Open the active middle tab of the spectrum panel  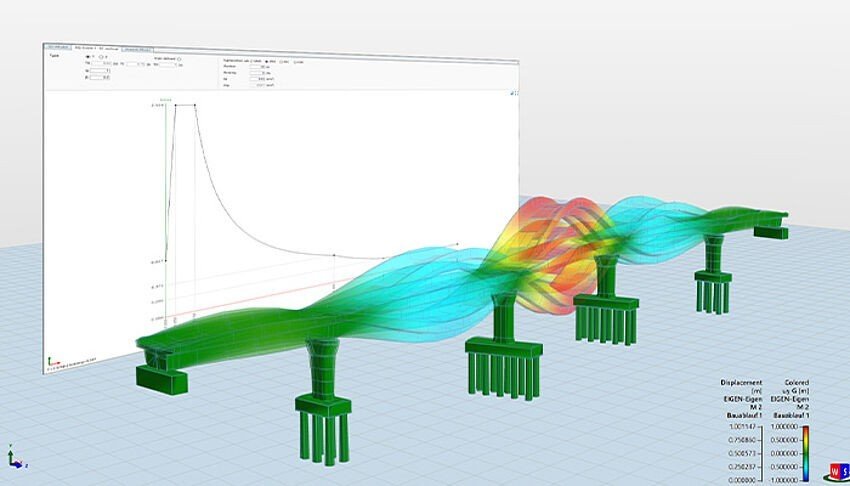pyautogui.click(x=96, y=48)
